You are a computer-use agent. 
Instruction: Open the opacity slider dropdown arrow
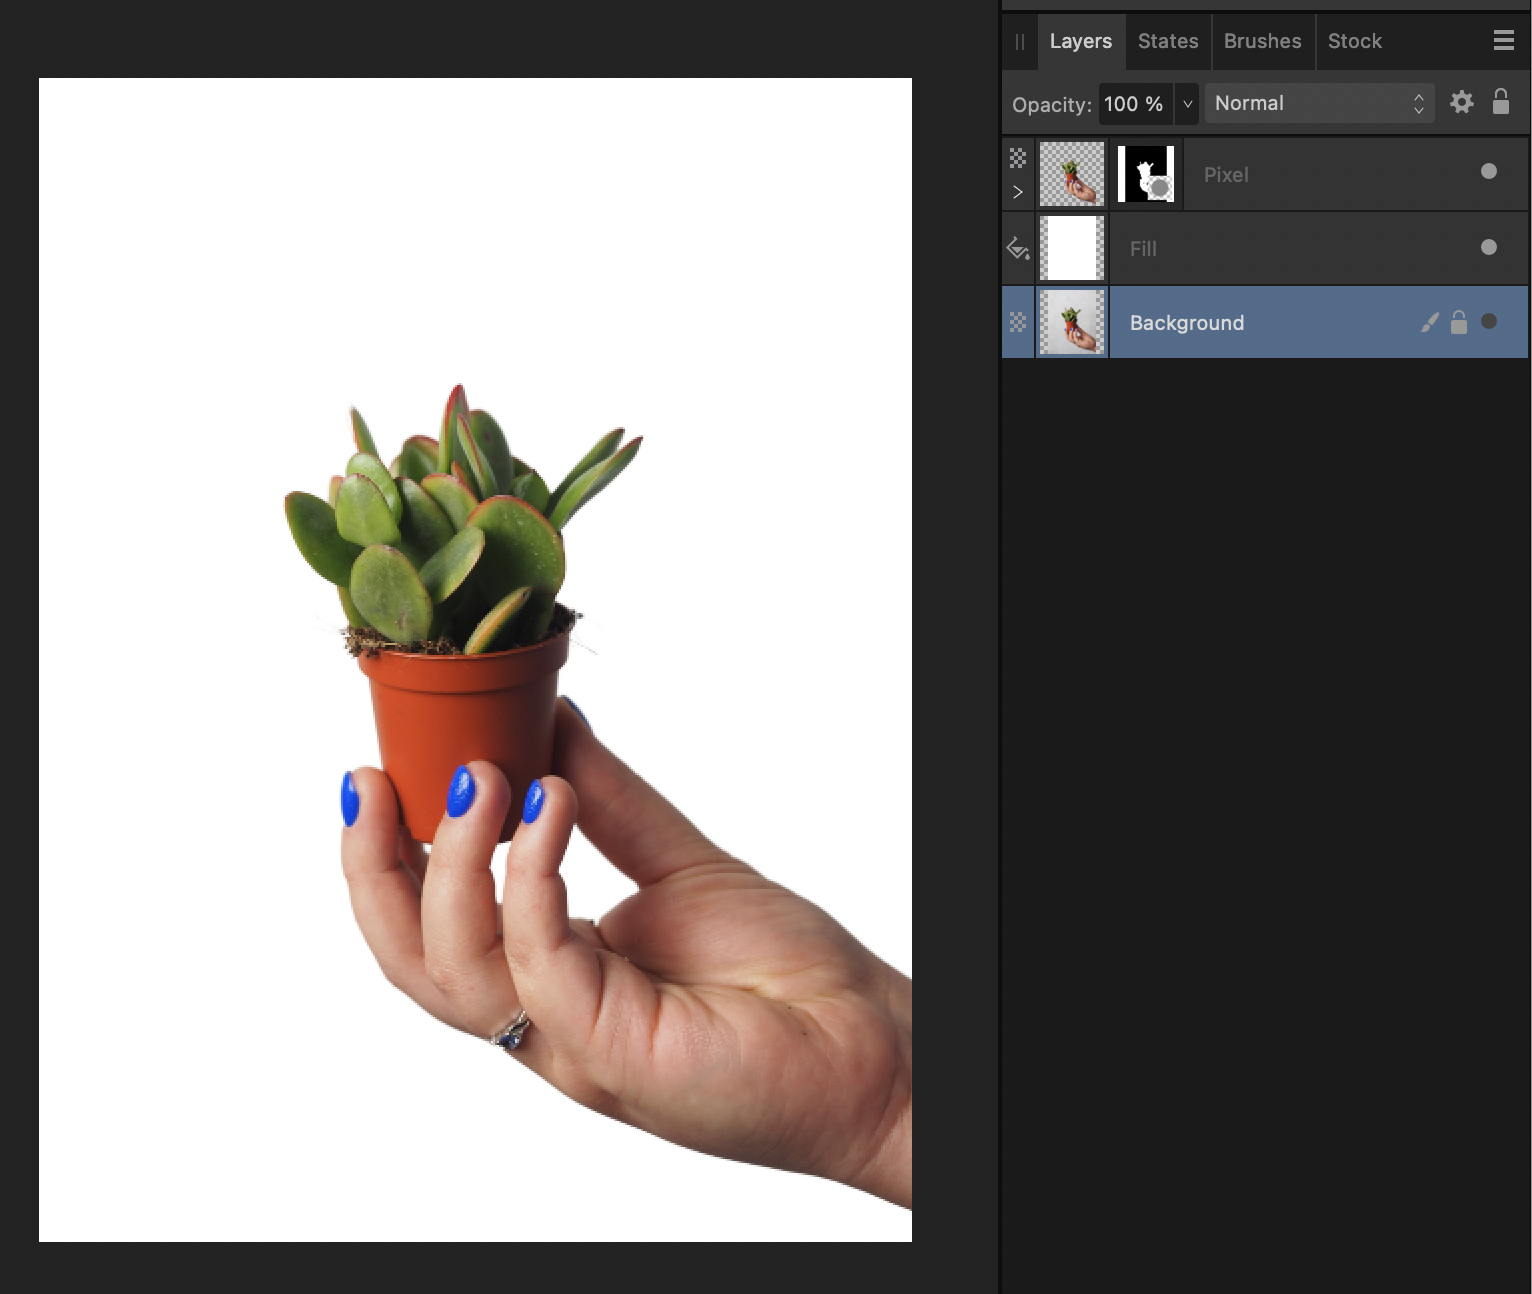[x=1187, y=104]
